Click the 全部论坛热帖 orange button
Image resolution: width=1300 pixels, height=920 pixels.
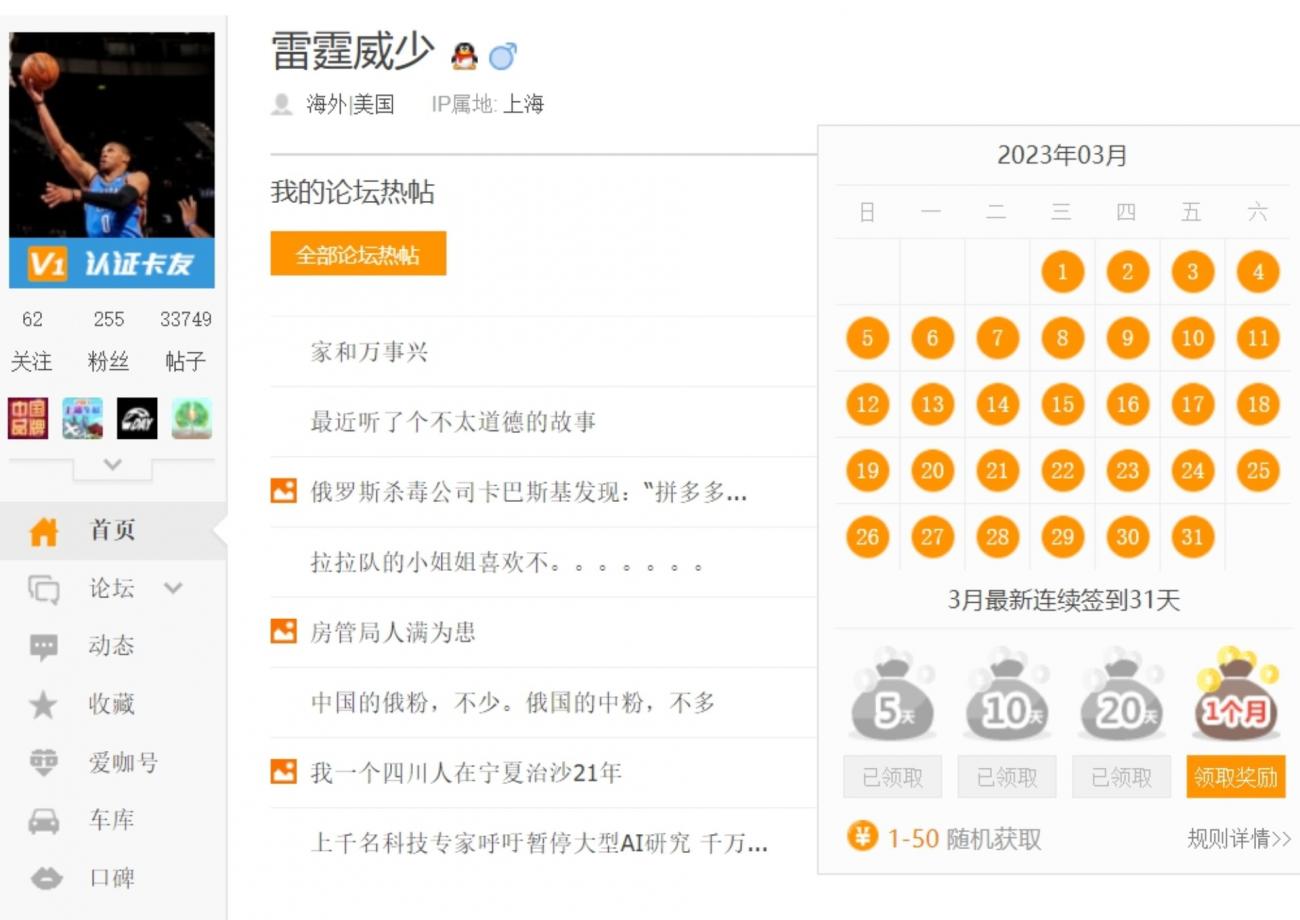tap(358, 254)
